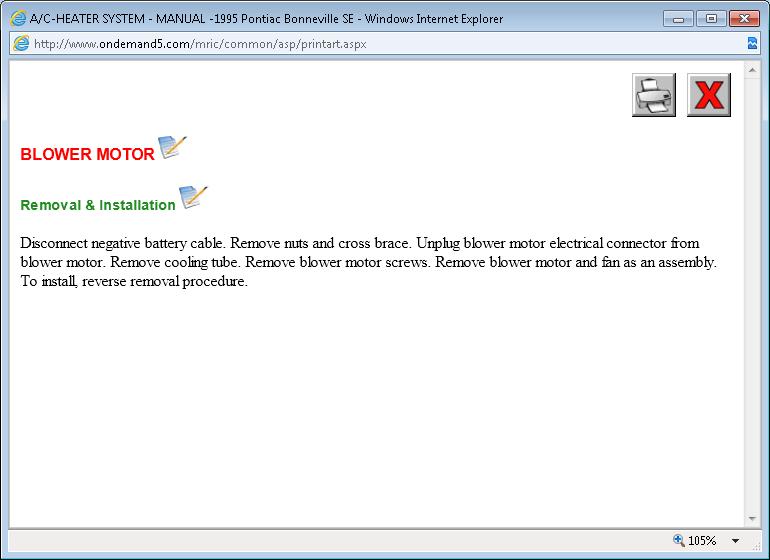Click the printer icon to print article
Image resolution: width=770 pixels, height=560 pixels.
(x=654, y=95)
